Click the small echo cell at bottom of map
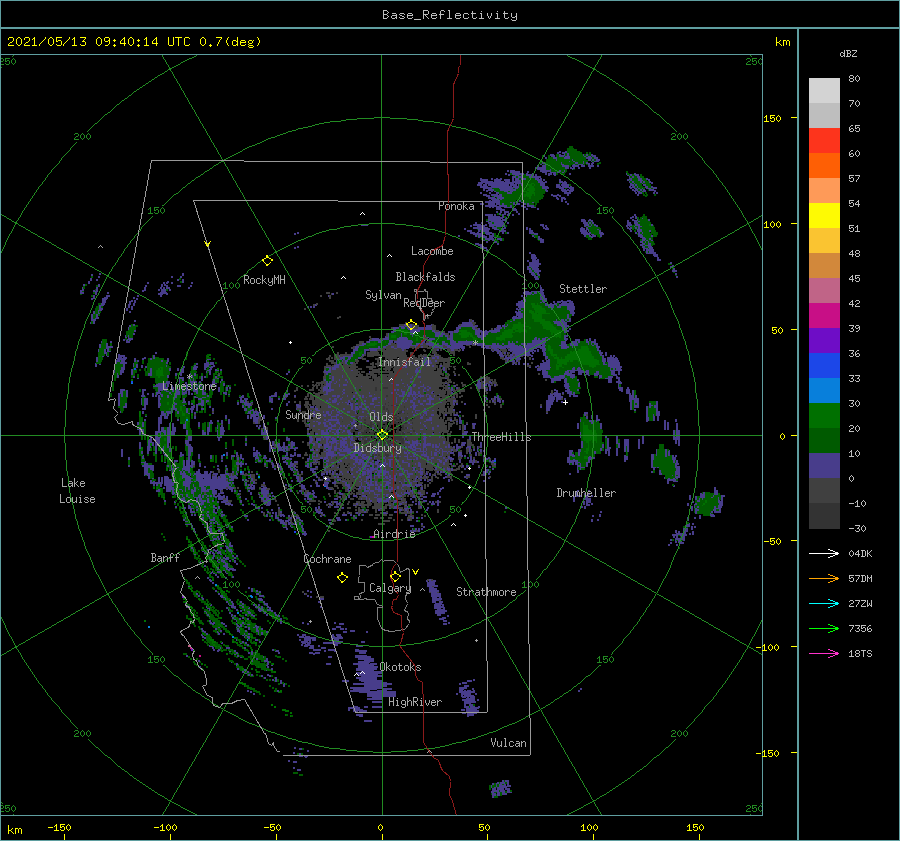Screen dimensions: 900x841 click(501, 788)
